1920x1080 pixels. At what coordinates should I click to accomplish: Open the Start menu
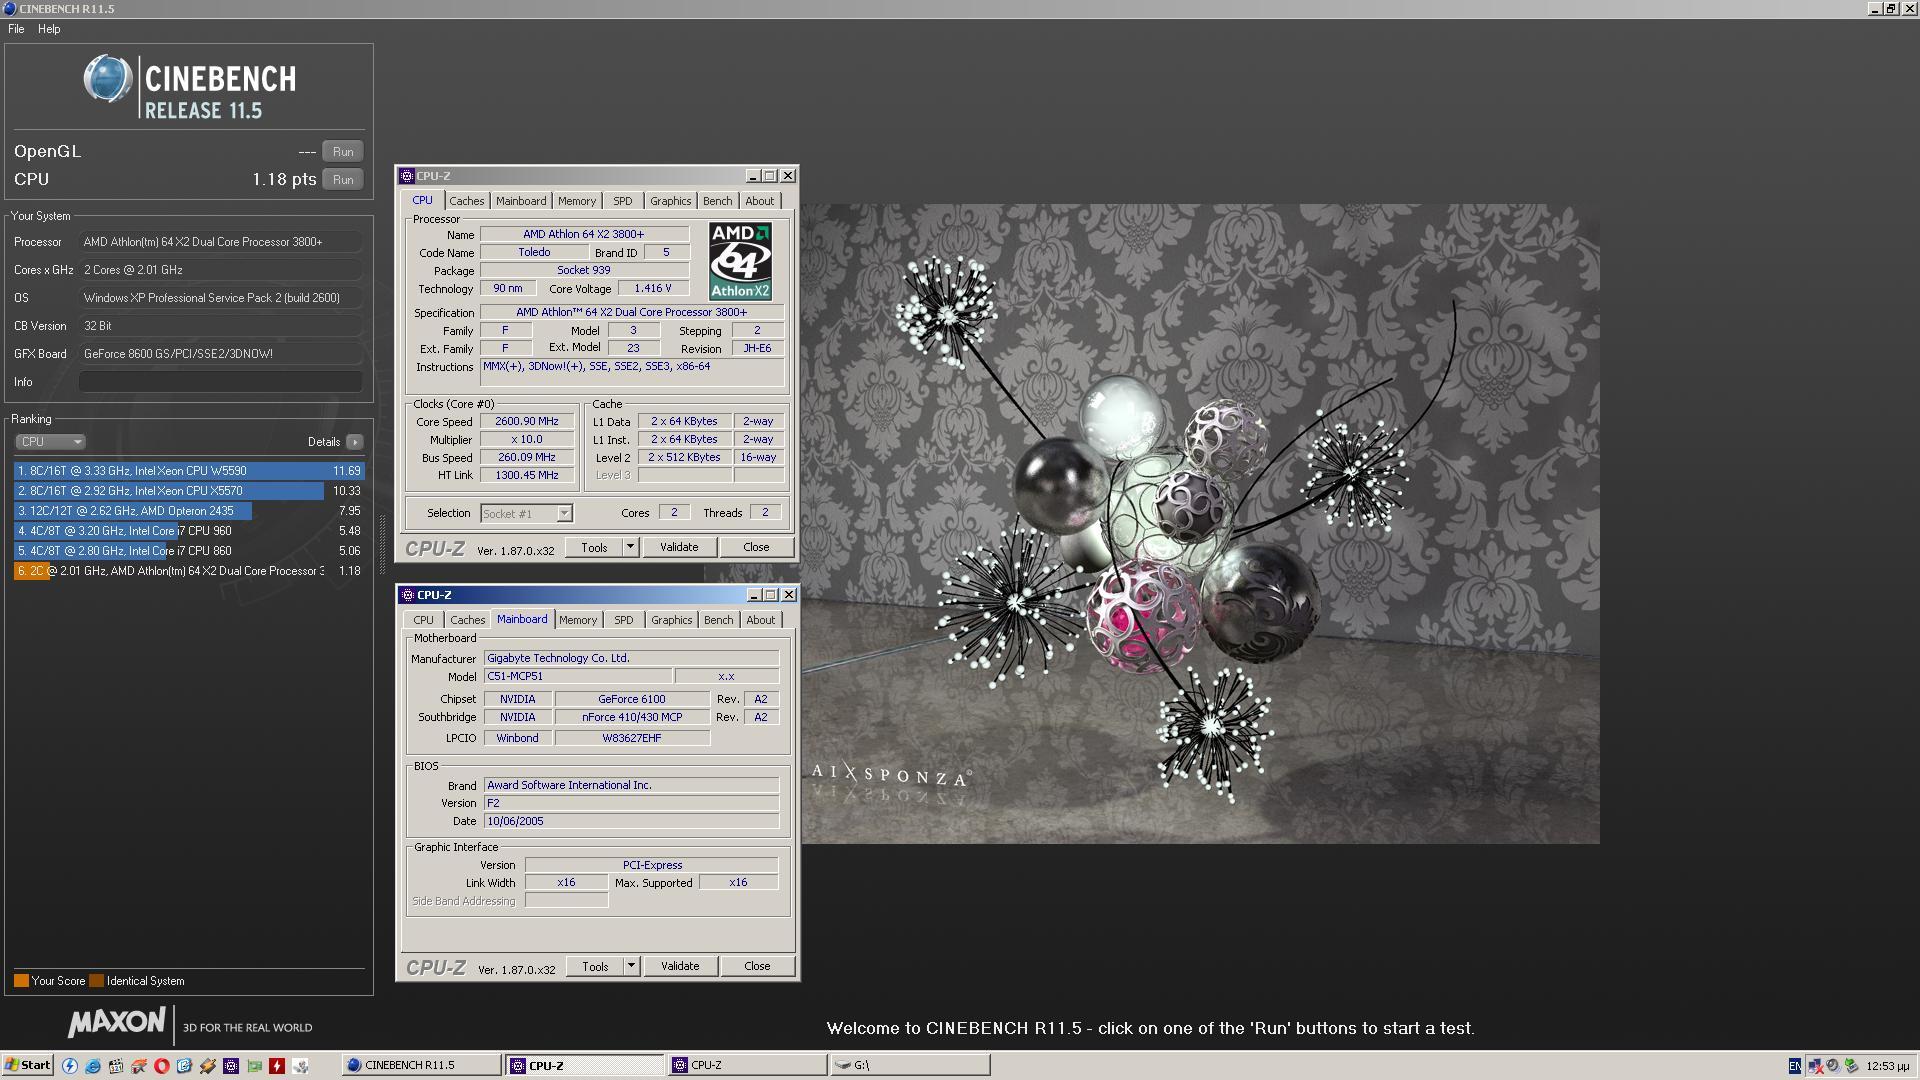pos(27,1065)
